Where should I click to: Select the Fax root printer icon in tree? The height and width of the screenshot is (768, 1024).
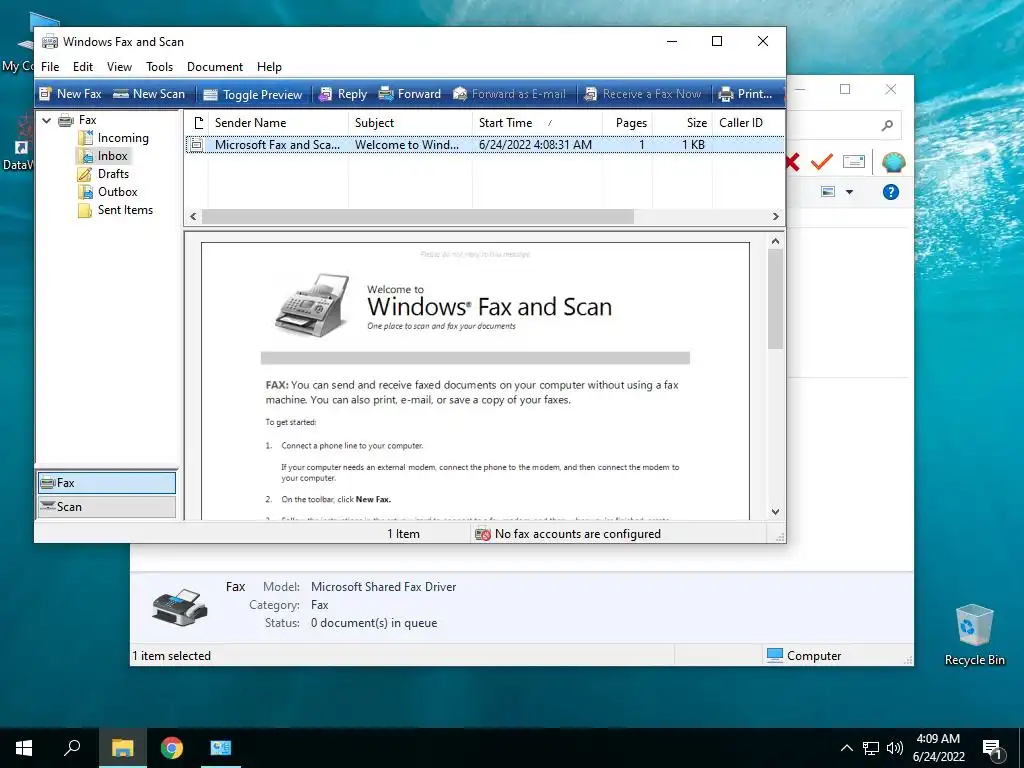[66, 120]
